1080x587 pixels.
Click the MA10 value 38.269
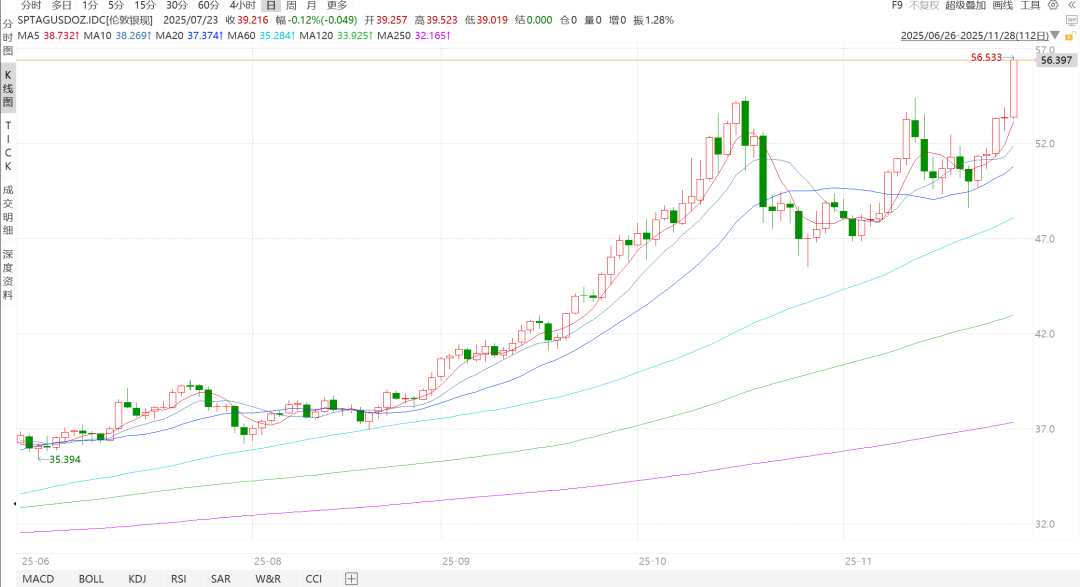(133, 35)
